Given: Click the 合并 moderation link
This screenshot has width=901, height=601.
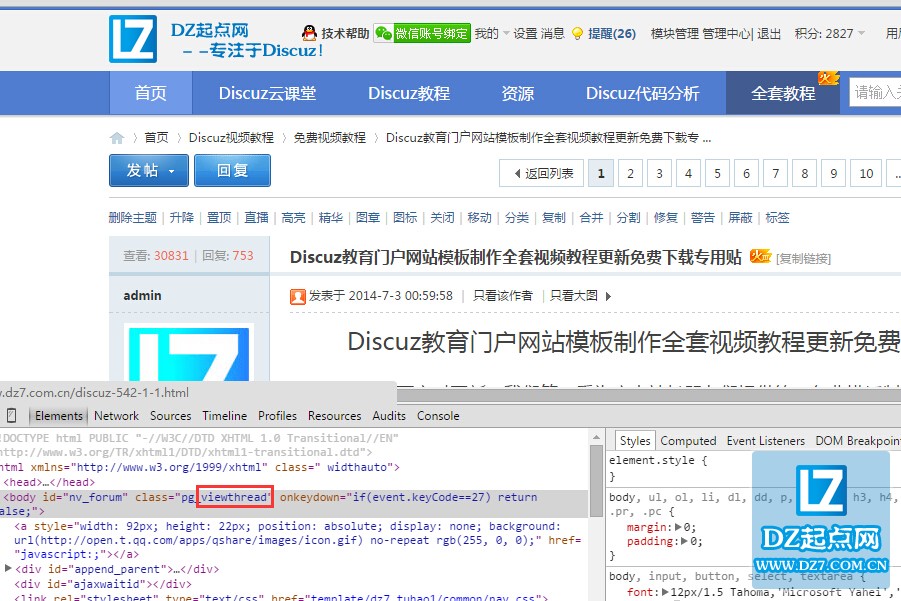Looking at the screenshot, I should click(591, 218).
